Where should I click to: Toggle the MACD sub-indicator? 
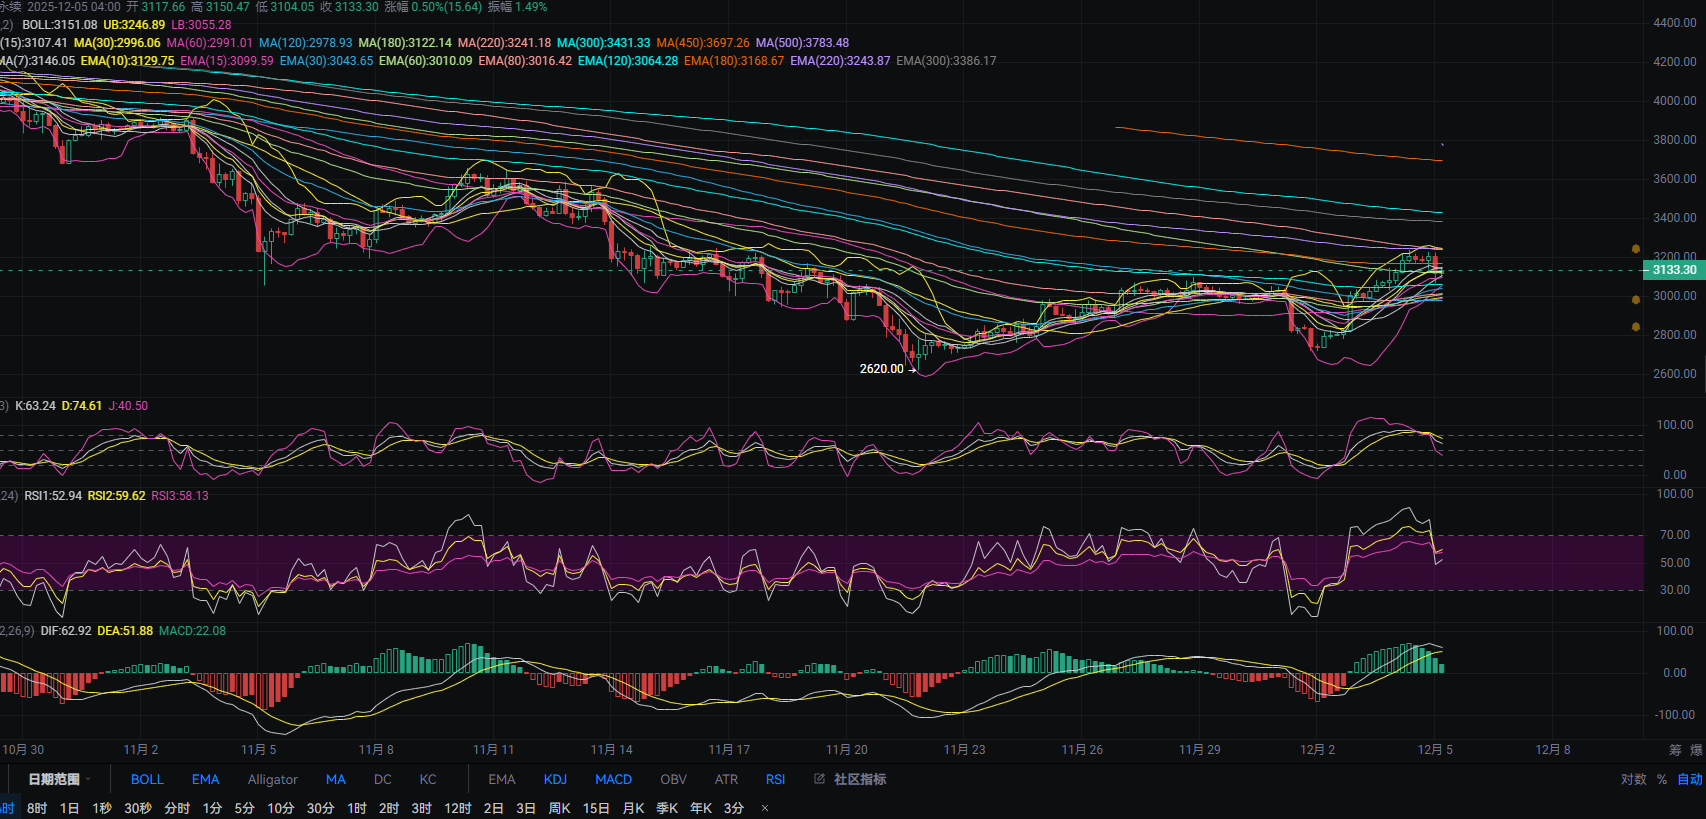click(x=613, y=779)
